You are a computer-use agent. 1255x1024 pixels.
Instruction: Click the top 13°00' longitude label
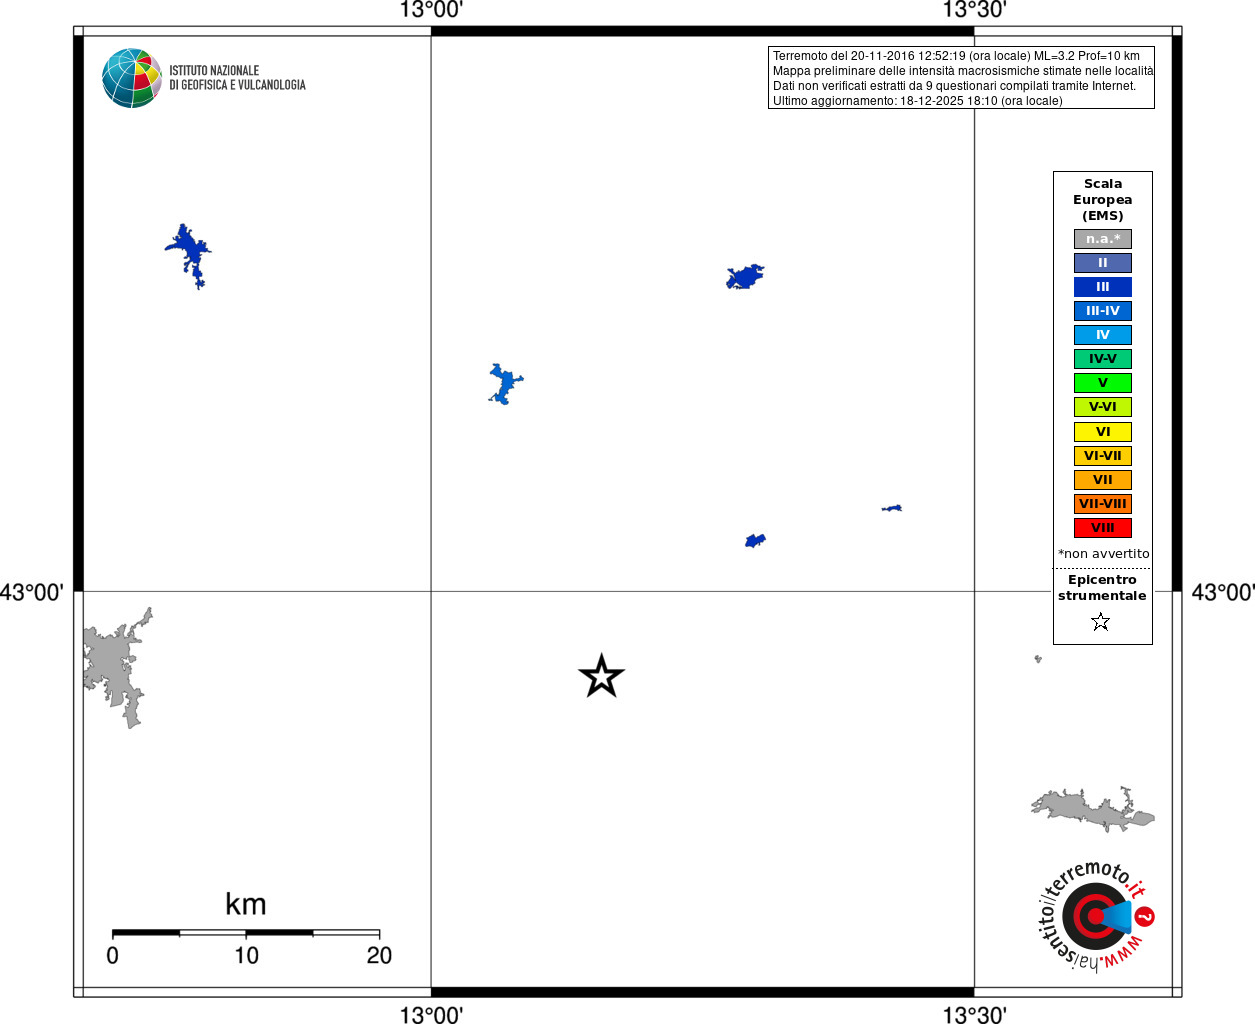click(x=431, y=10)
